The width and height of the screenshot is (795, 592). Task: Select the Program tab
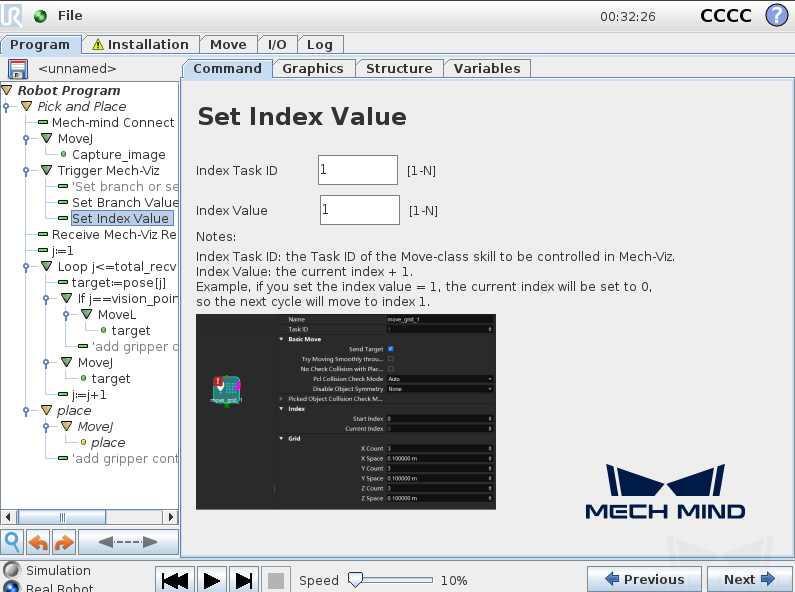click(40, 45)
